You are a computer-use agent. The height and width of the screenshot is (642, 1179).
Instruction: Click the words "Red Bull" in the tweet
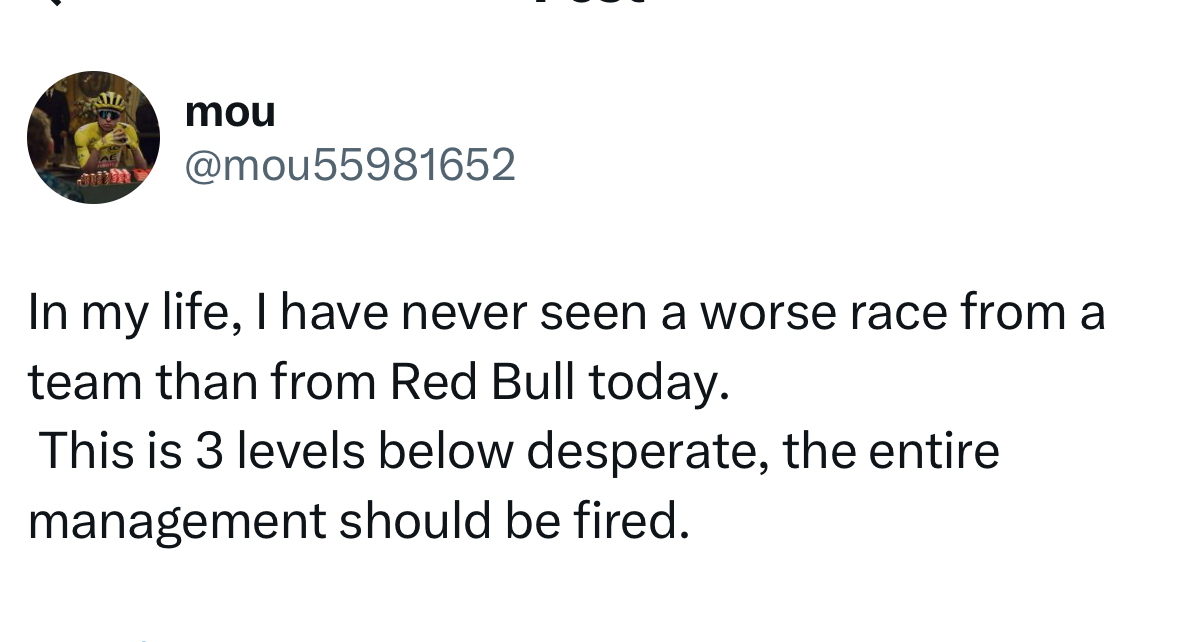(482, 382)
